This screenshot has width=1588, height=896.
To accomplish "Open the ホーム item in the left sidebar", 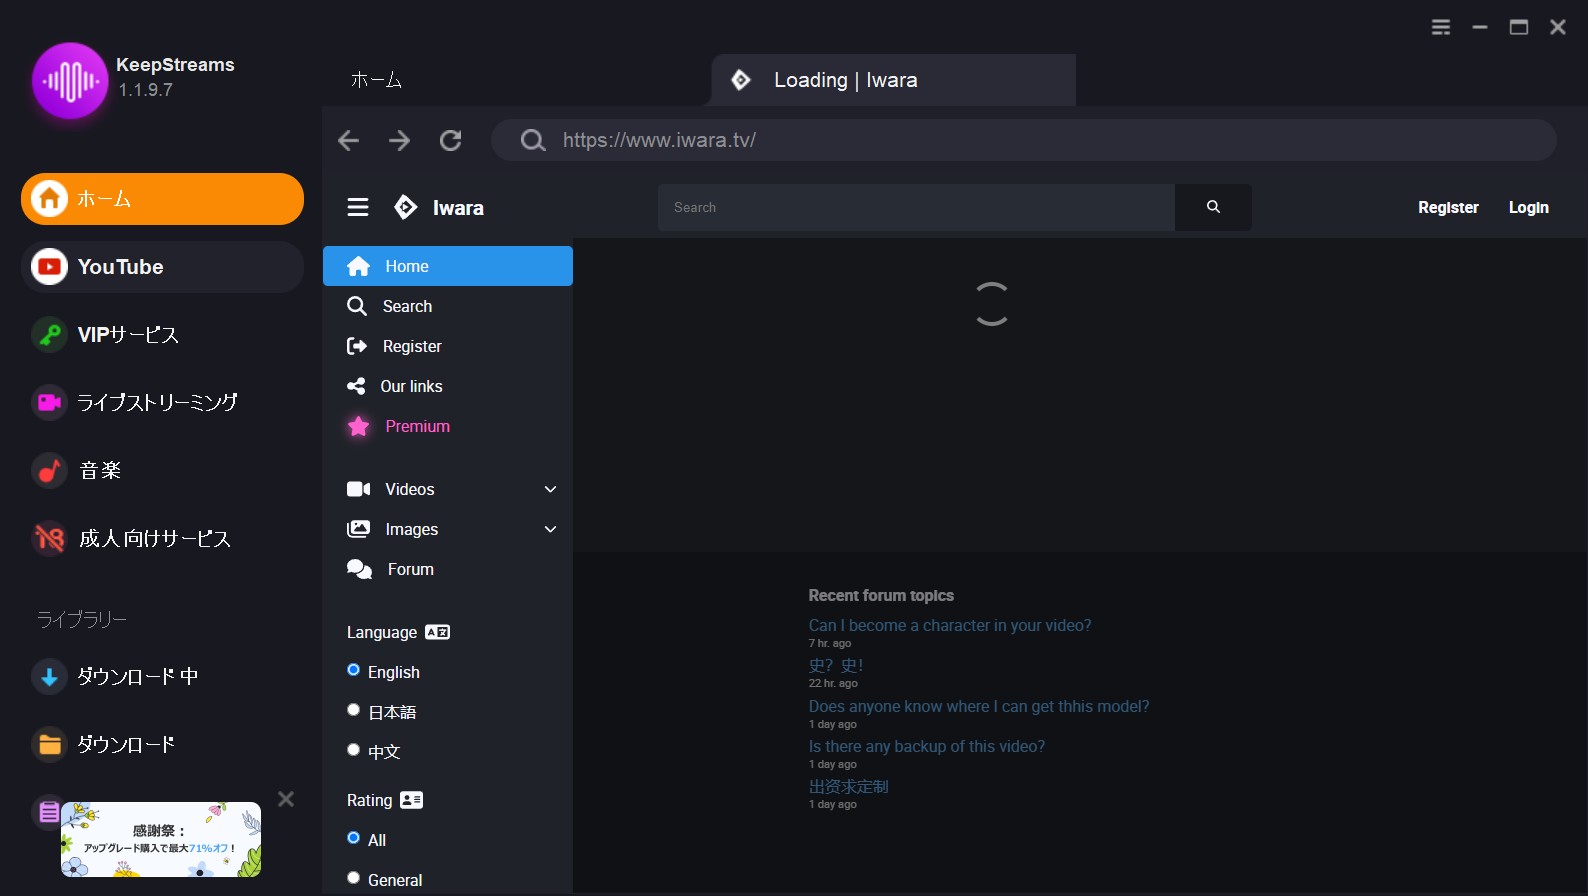I will [x=162, y=199].
